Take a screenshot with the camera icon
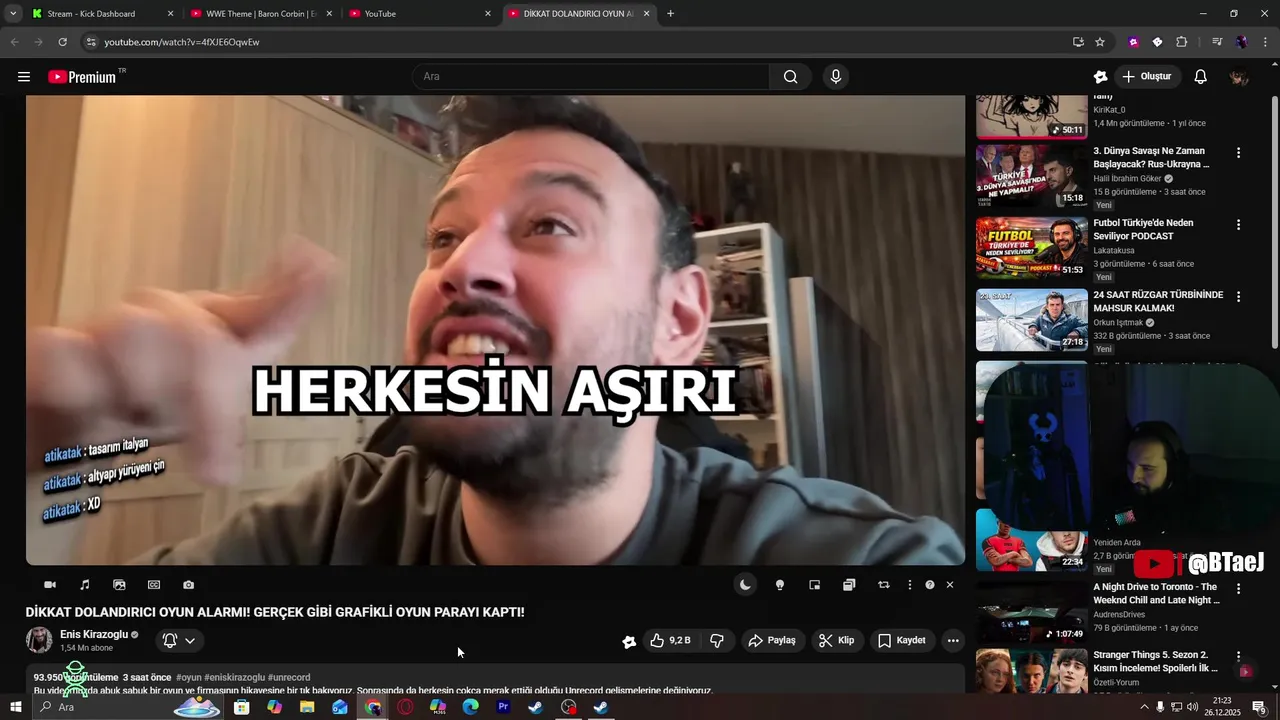The height and width of the screenshot is (720, 1280). (188, 585)
